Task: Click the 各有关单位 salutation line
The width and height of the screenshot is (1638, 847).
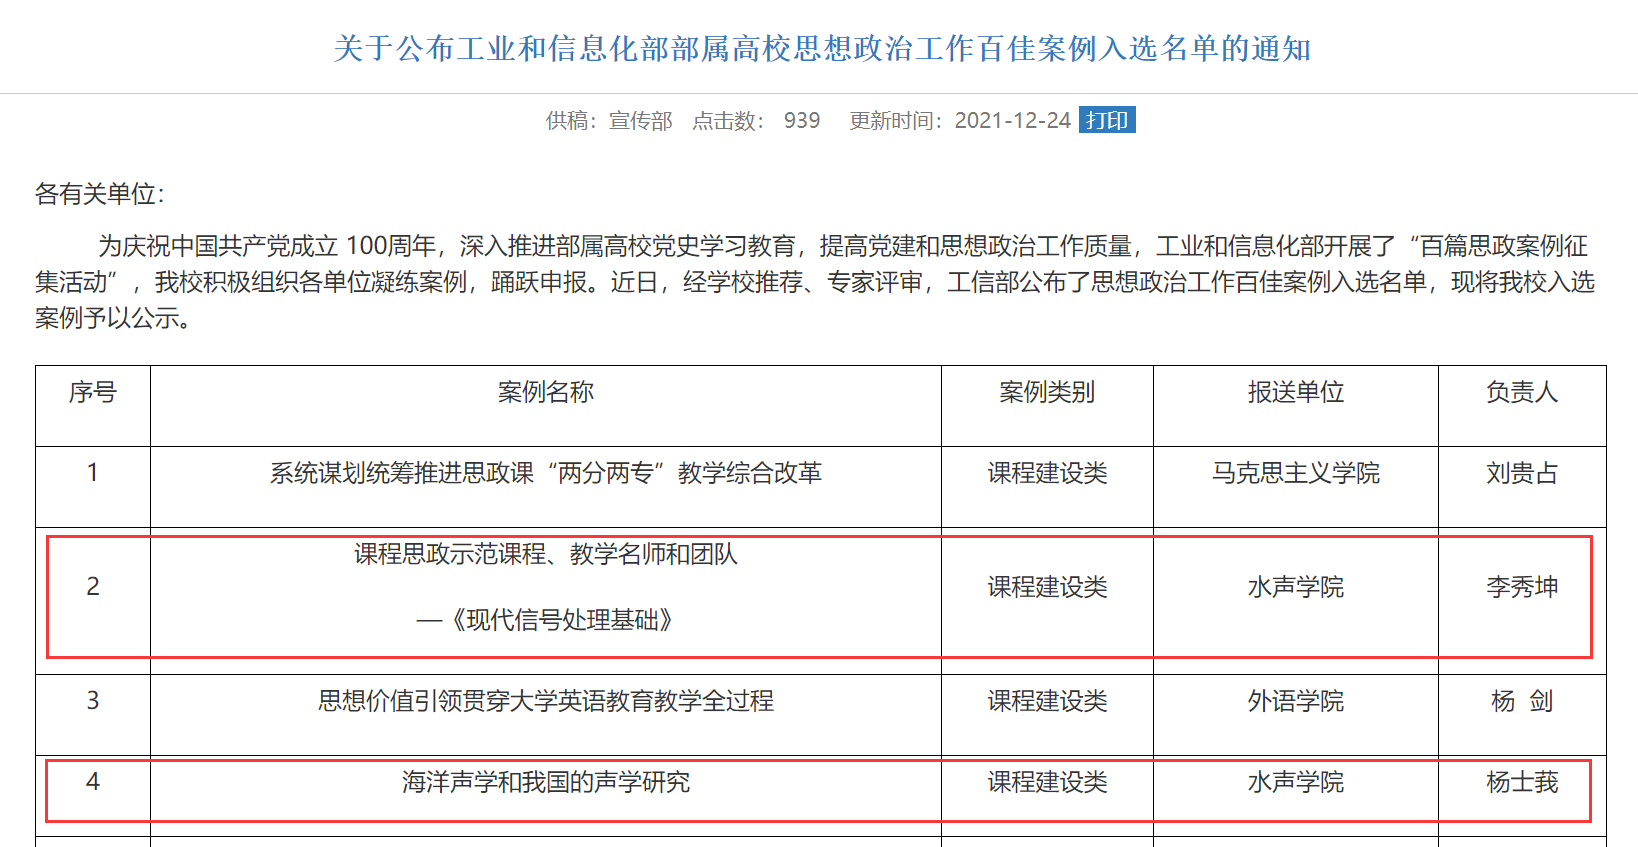Action: pos(99,194)
